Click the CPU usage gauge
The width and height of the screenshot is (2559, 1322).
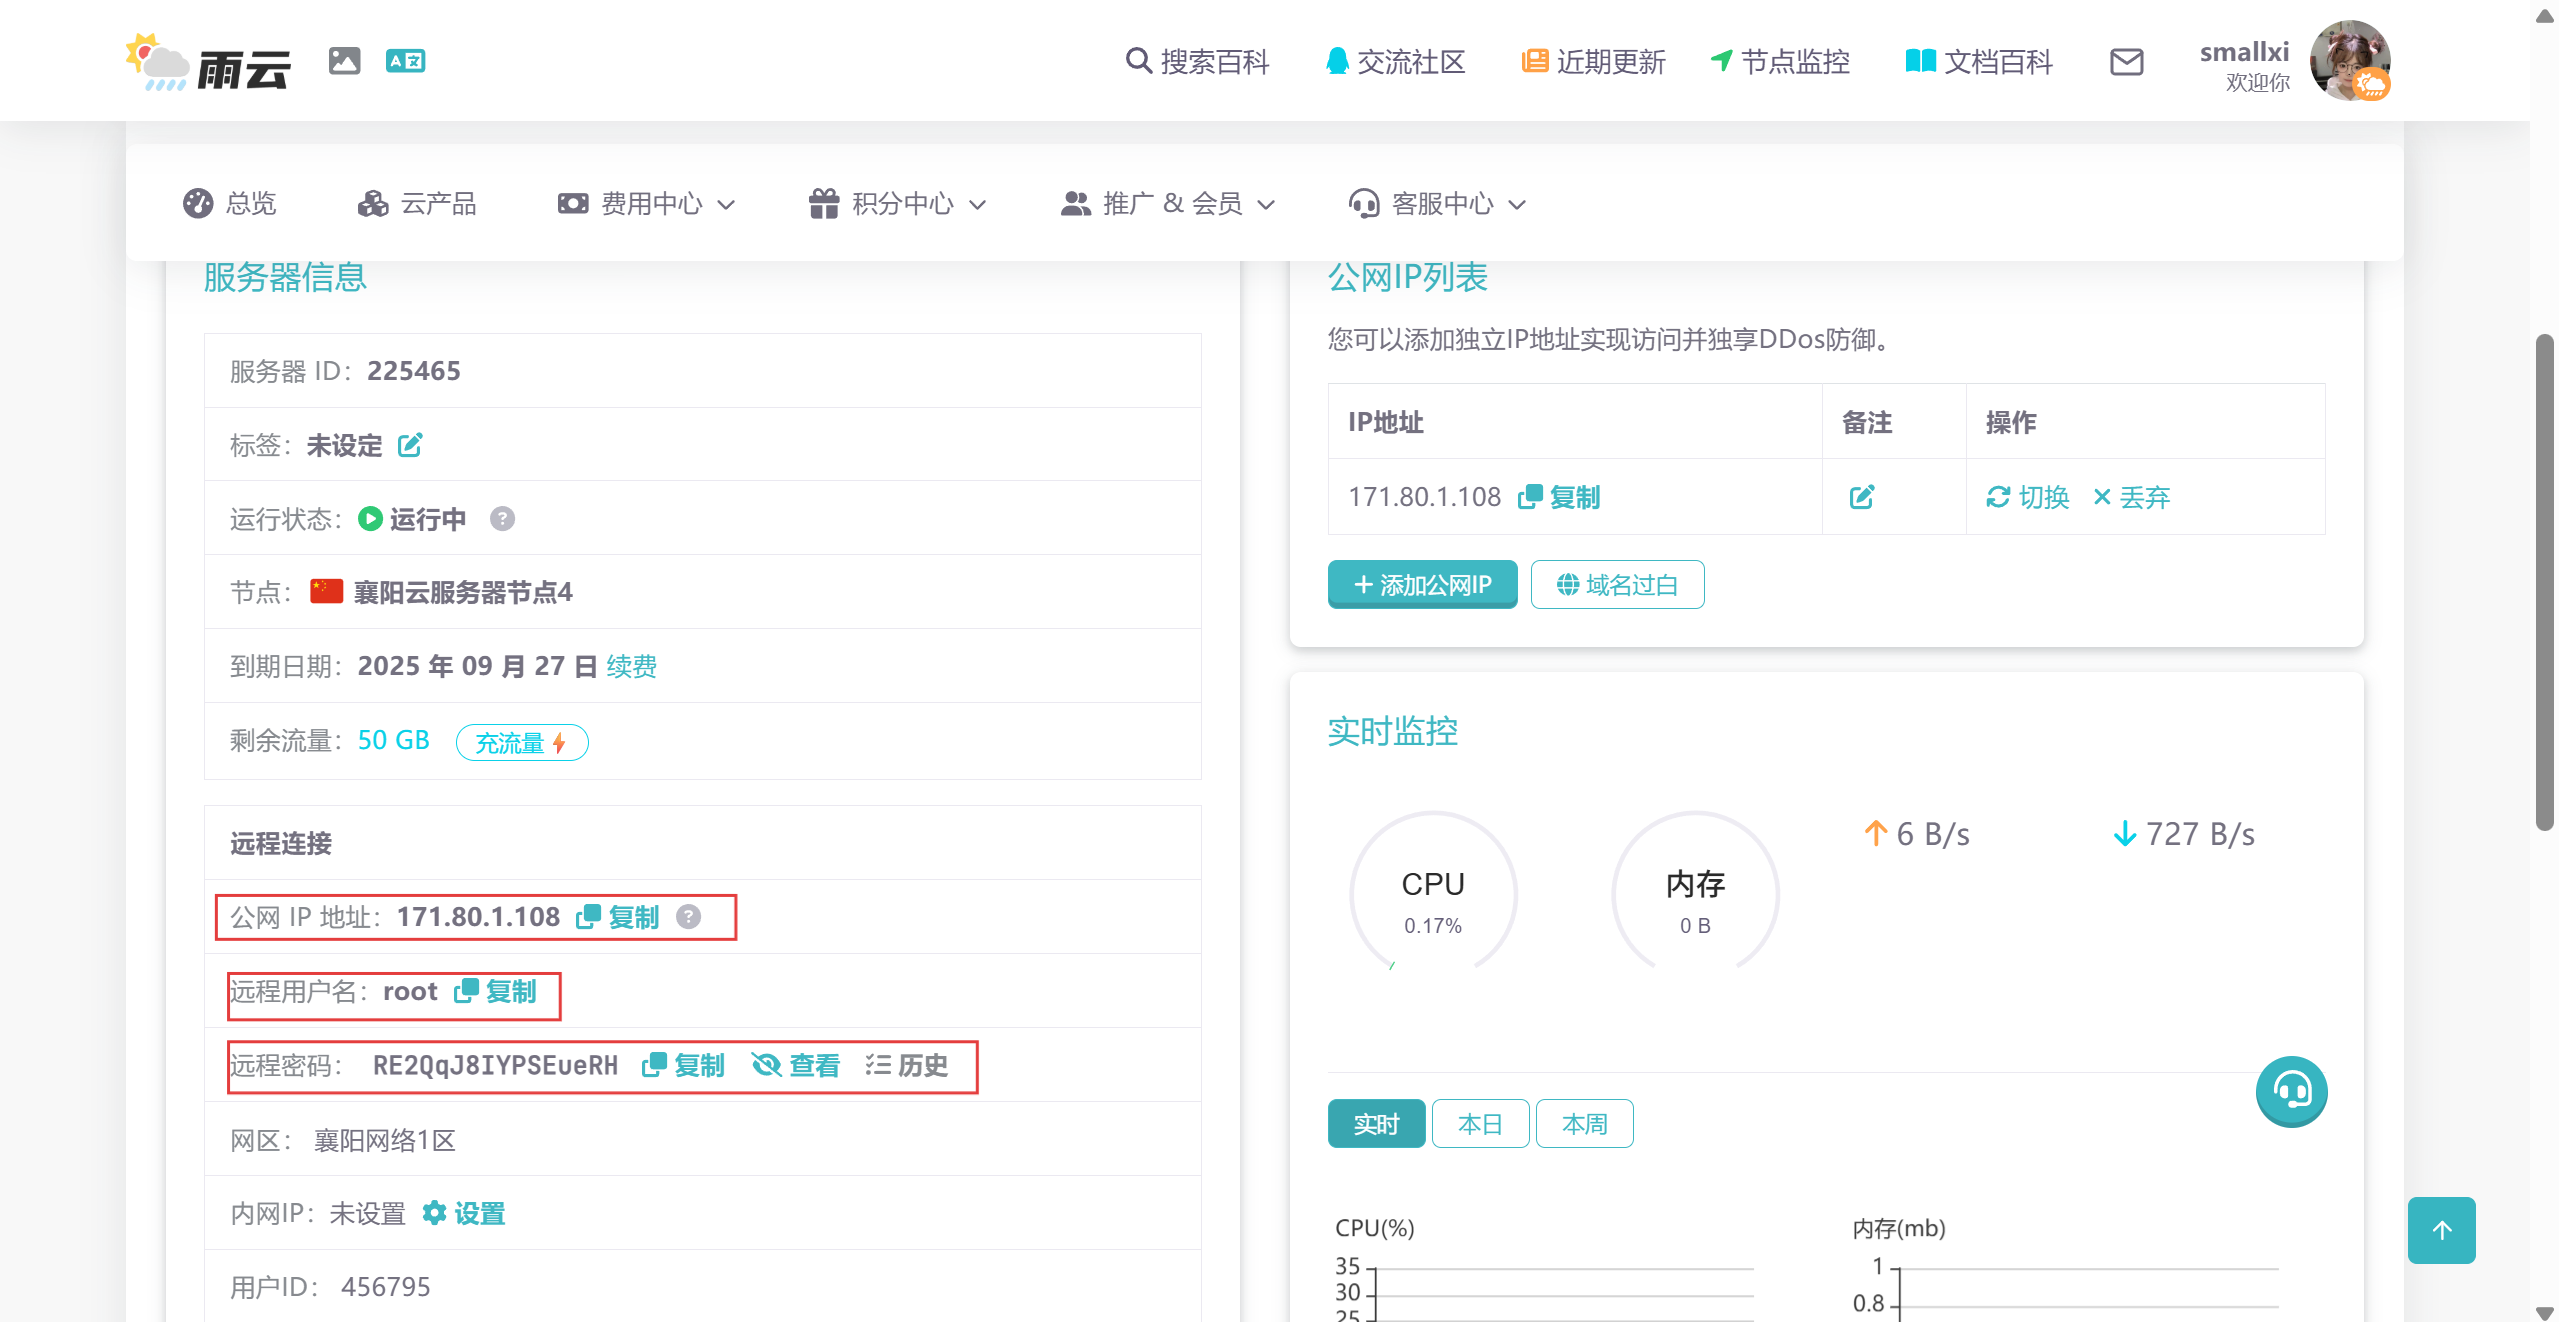tap(1433, 895)
